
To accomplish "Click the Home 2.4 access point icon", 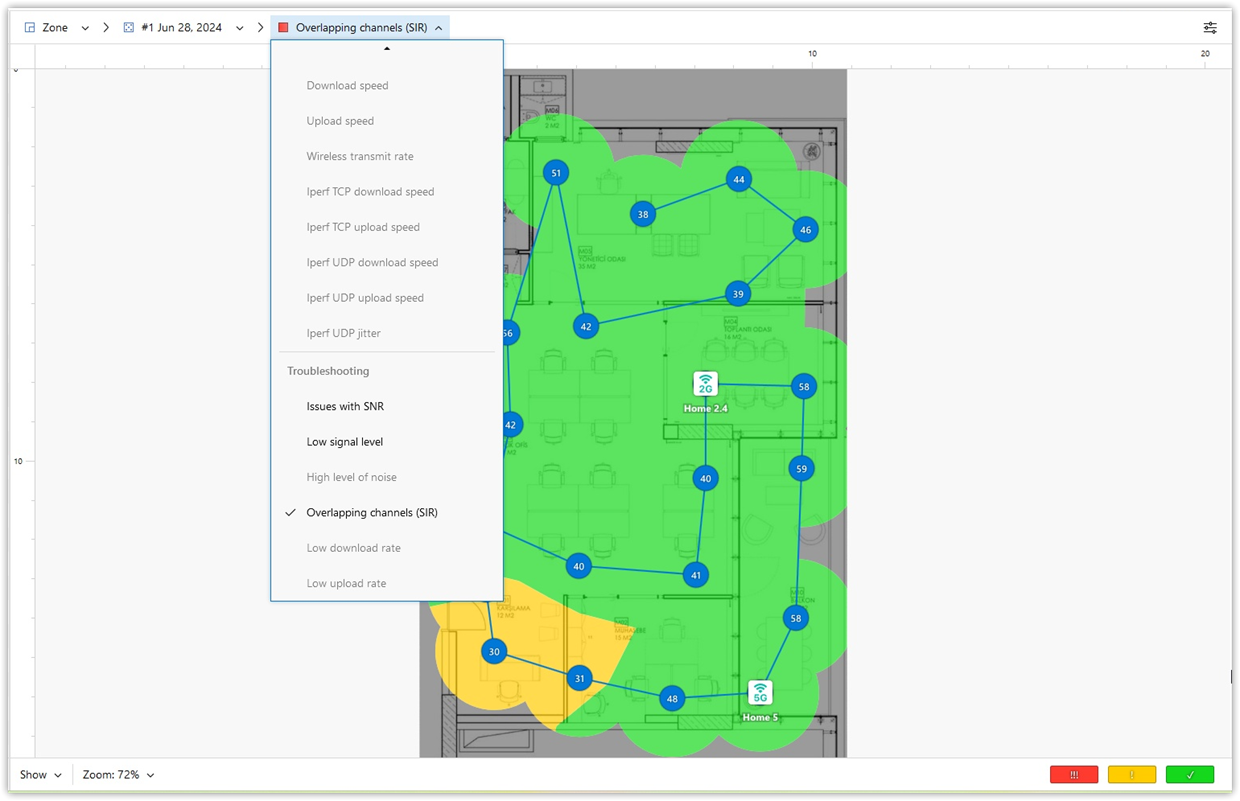I will (x=706, y=383).
